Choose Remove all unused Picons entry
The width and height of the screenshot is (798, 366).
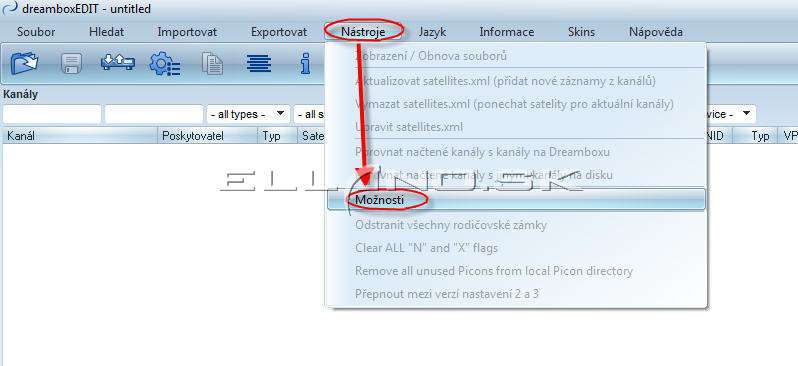[x=516, y=271]
